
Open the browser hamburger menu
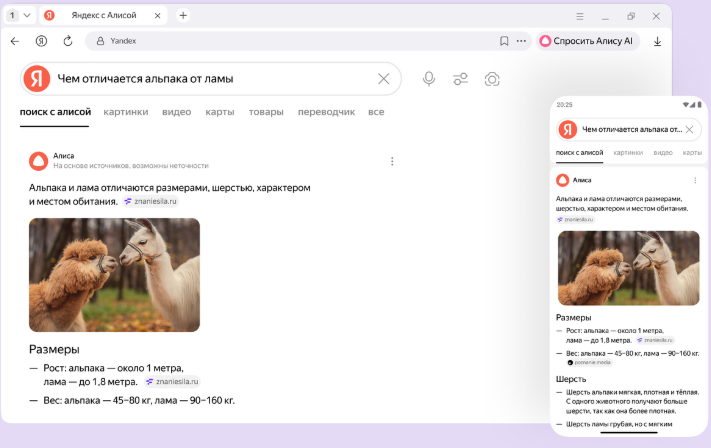[x=580, y=16]
